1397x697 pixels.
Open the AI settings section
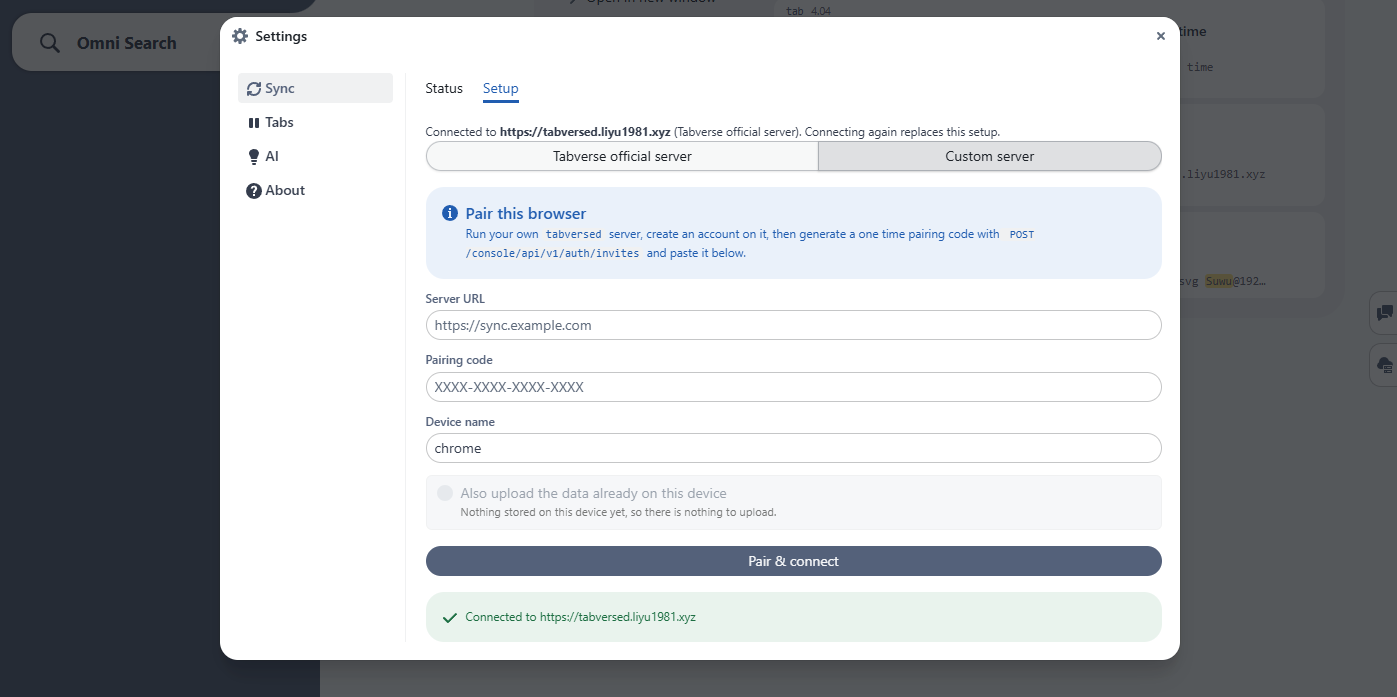pyautogui.click(x=315, y=156)
